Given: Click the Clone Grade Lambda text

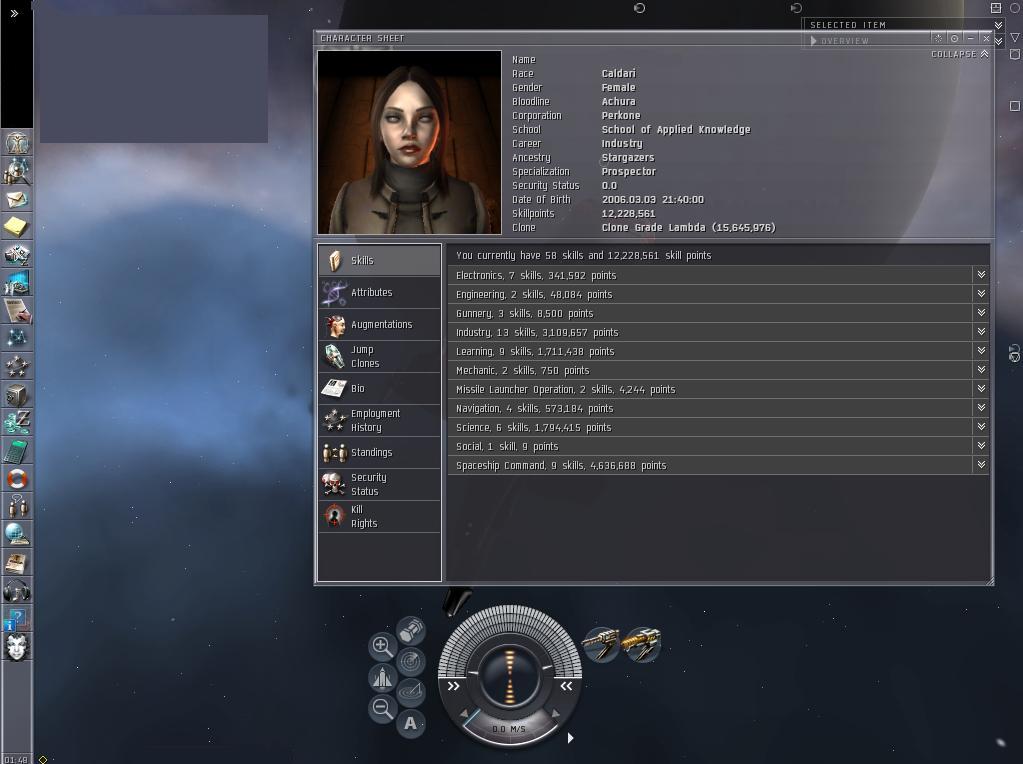Looking at the screenshot, I should tap(688, 227).
